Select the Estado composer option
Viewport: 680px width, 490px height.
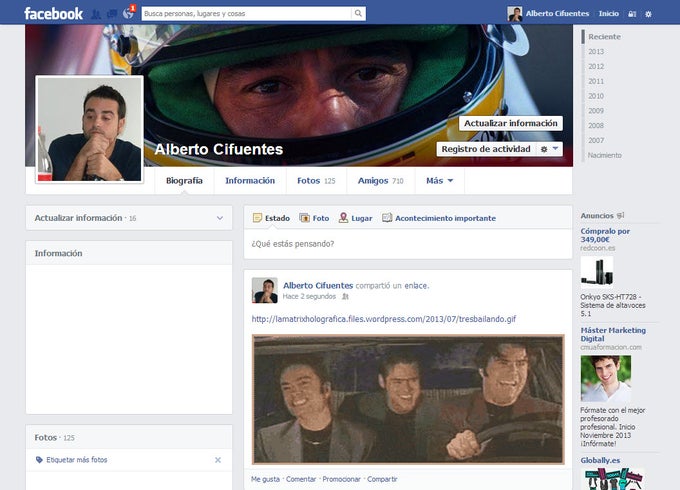[271, 218]
